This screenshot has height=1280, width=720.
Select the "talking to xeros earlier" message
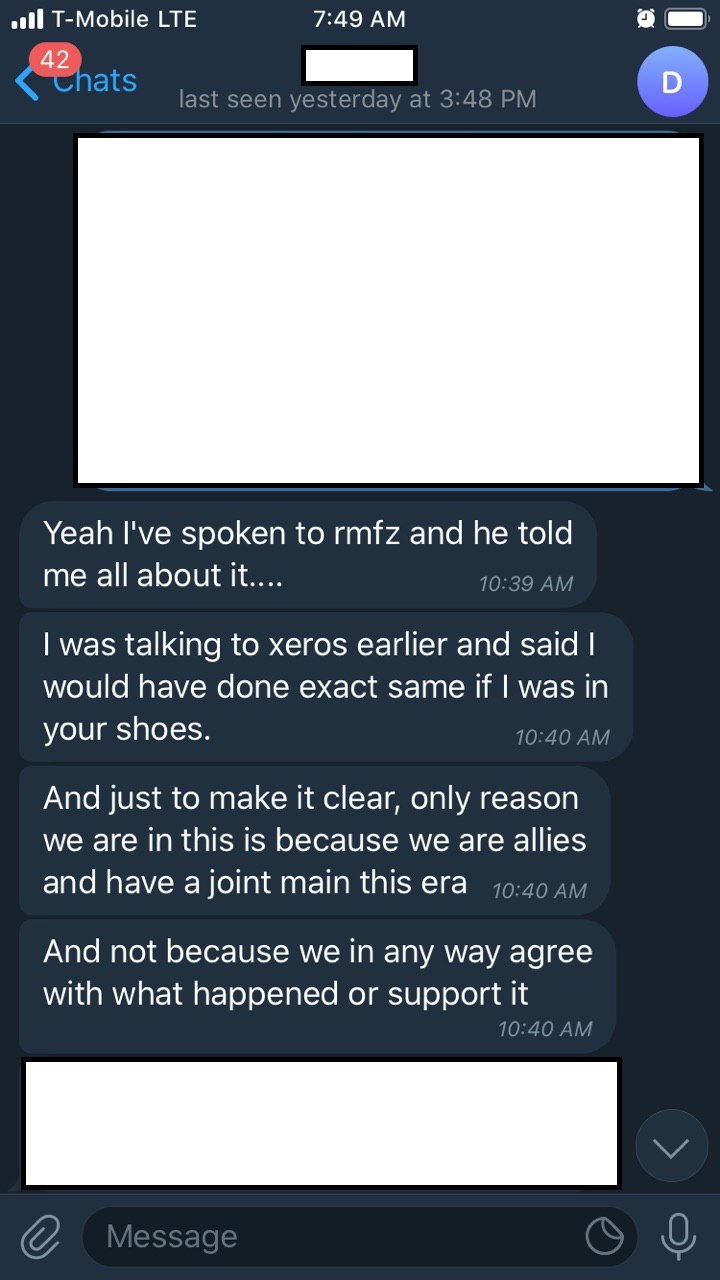pyautogui.click(x=326, y=687)
